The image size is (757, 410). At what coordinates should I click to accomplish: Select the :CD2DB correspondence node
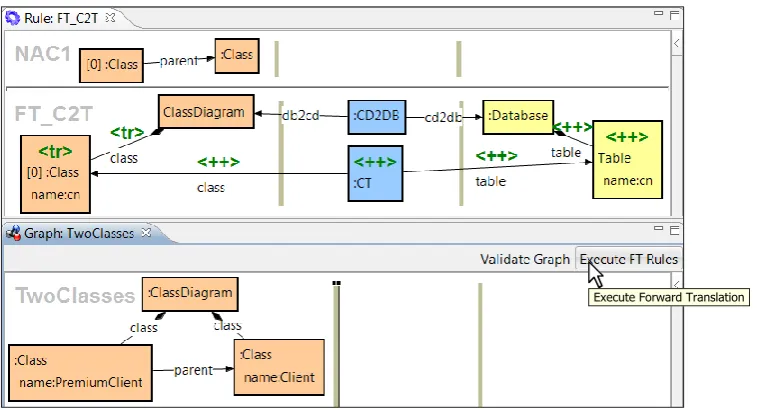[377, 117]
